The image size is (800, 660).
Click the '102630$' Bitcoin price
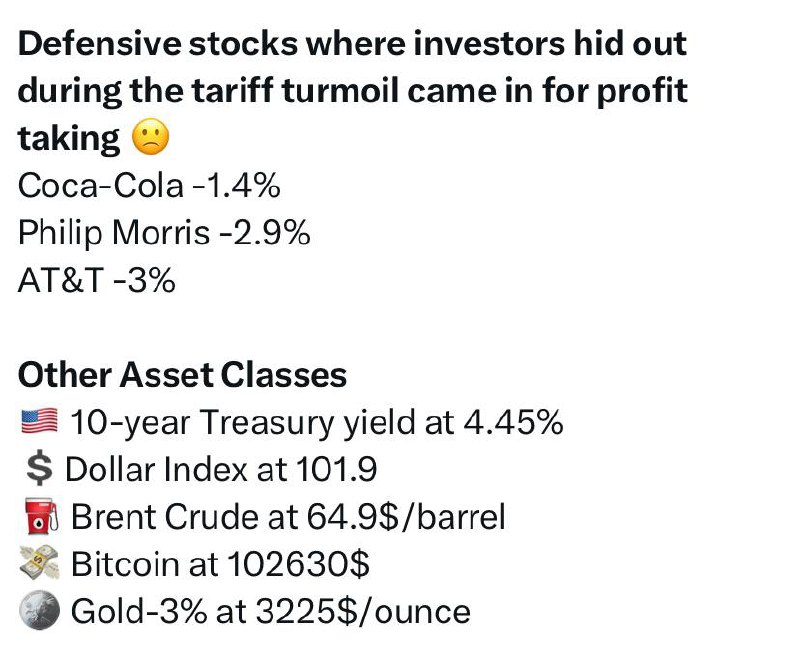click(298, 564)
